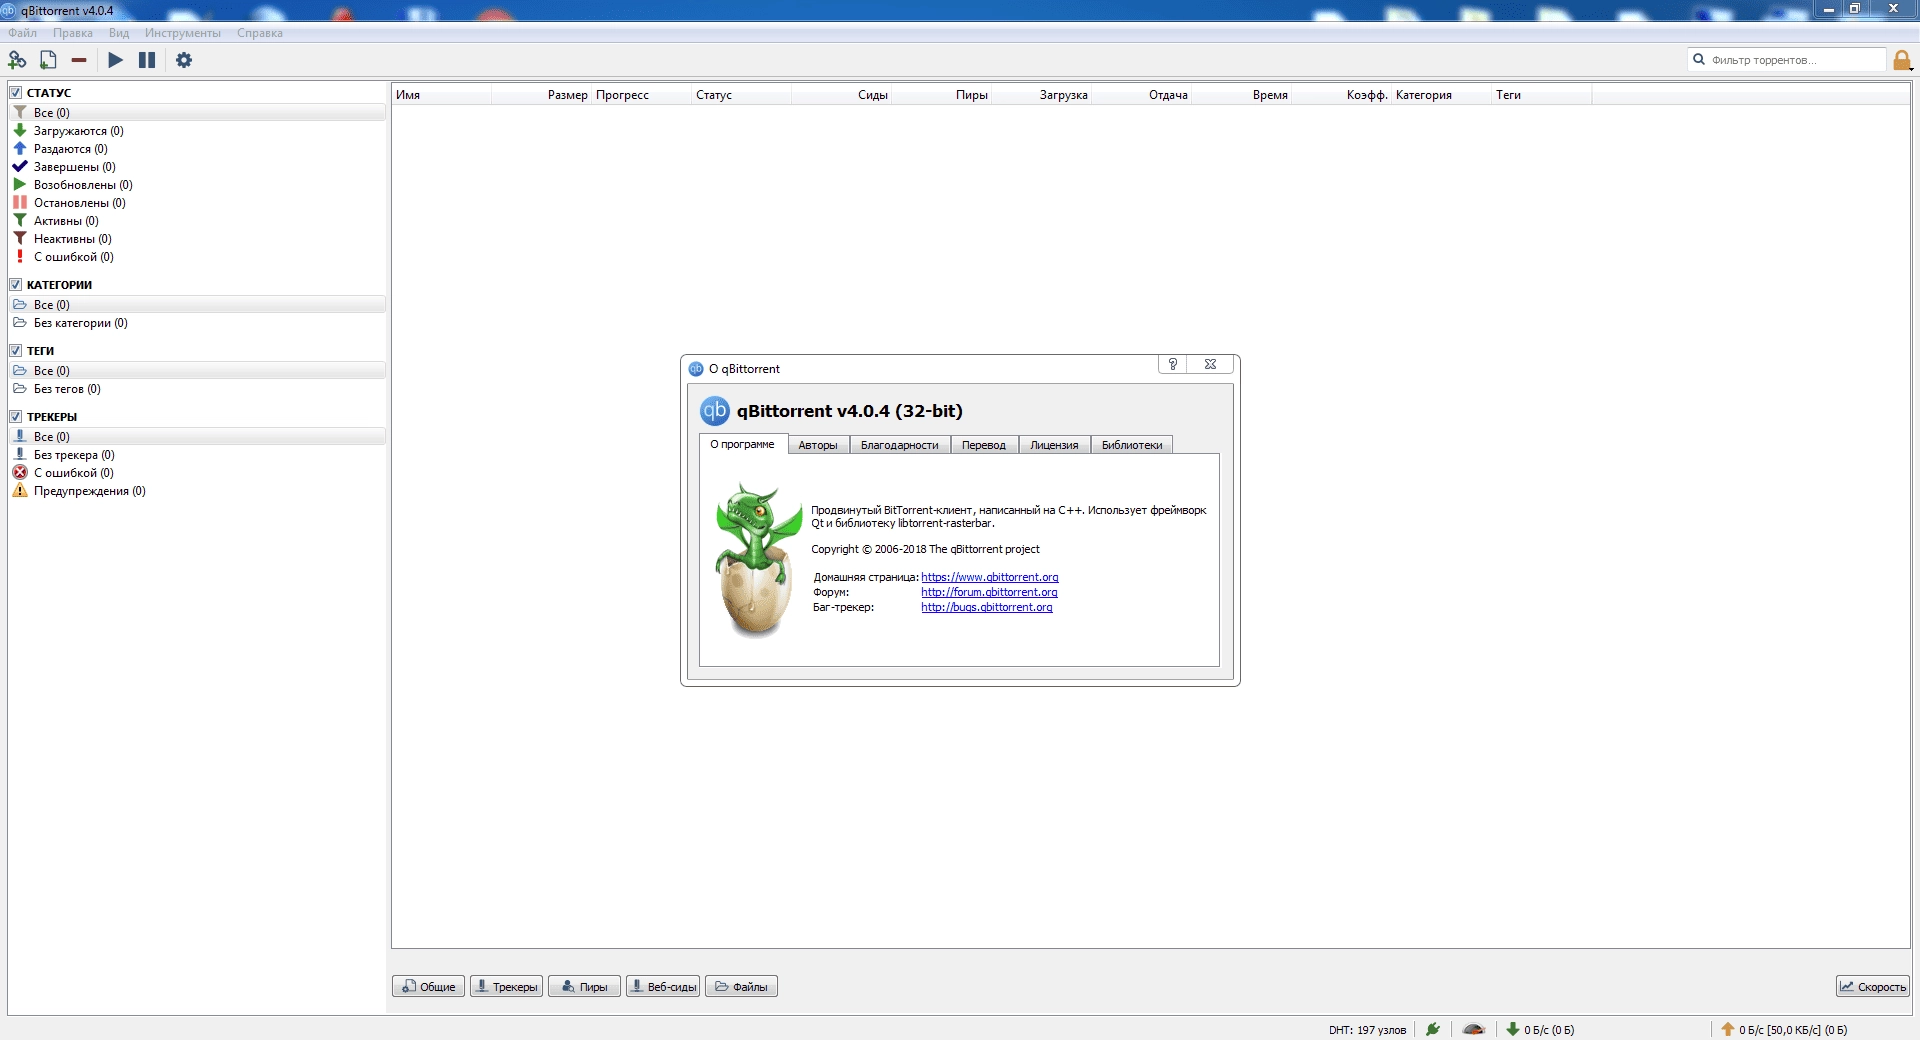The image size is (1920, 1040).
Task: Open the Файл menu
Action: tap(23, 33)
